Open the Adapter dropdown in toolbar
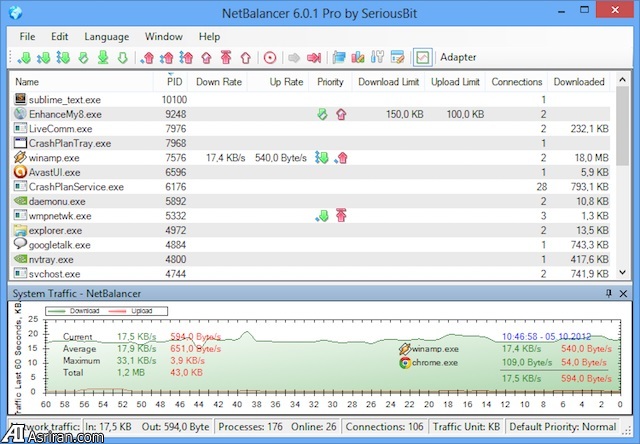This screenshot has height=444, width=640. pos(458,57)
